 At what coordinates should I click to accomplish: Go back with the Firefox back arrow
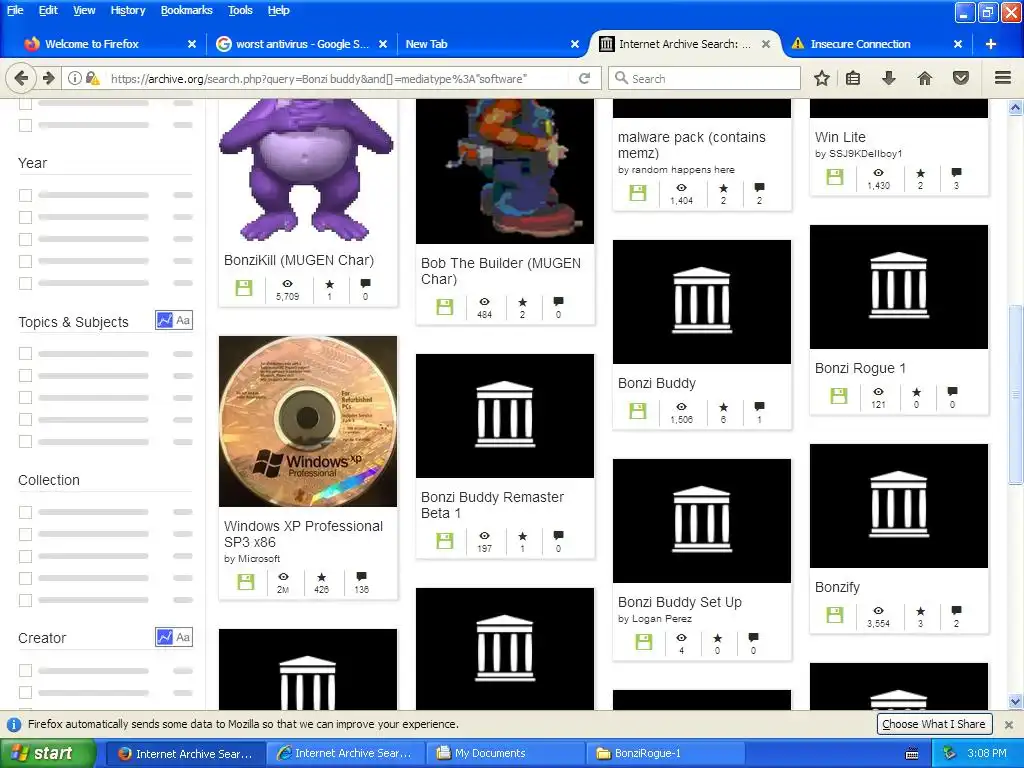click(x=21, y=78)
